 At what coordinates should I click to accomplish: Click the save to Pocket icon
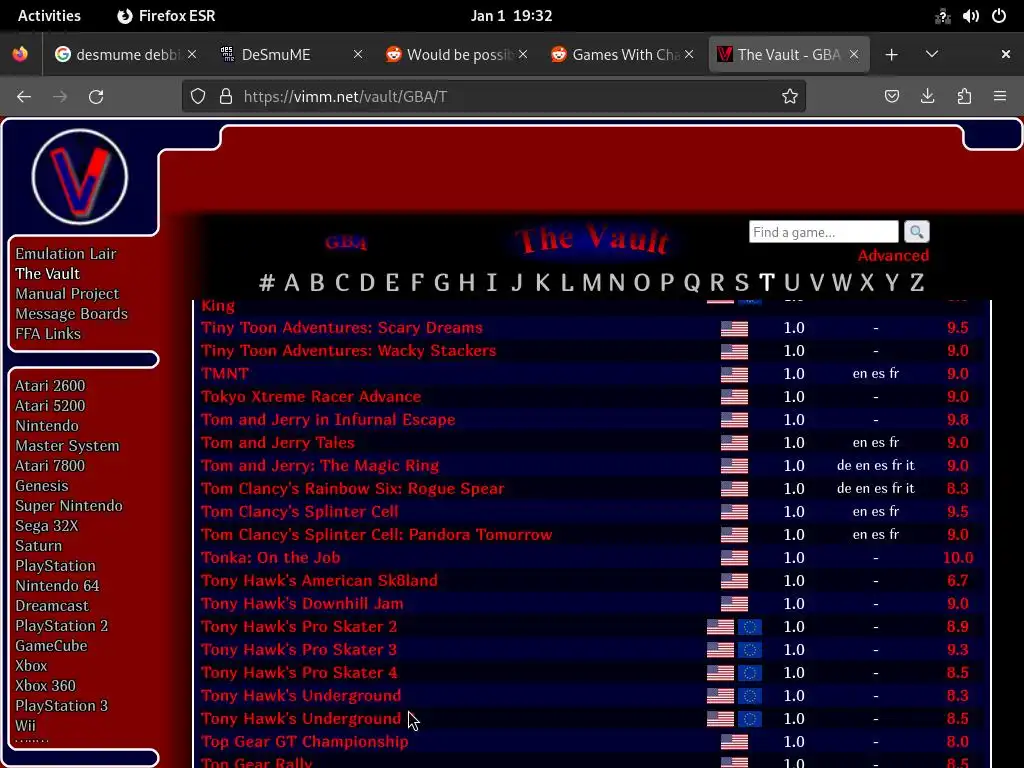(891, 97)
